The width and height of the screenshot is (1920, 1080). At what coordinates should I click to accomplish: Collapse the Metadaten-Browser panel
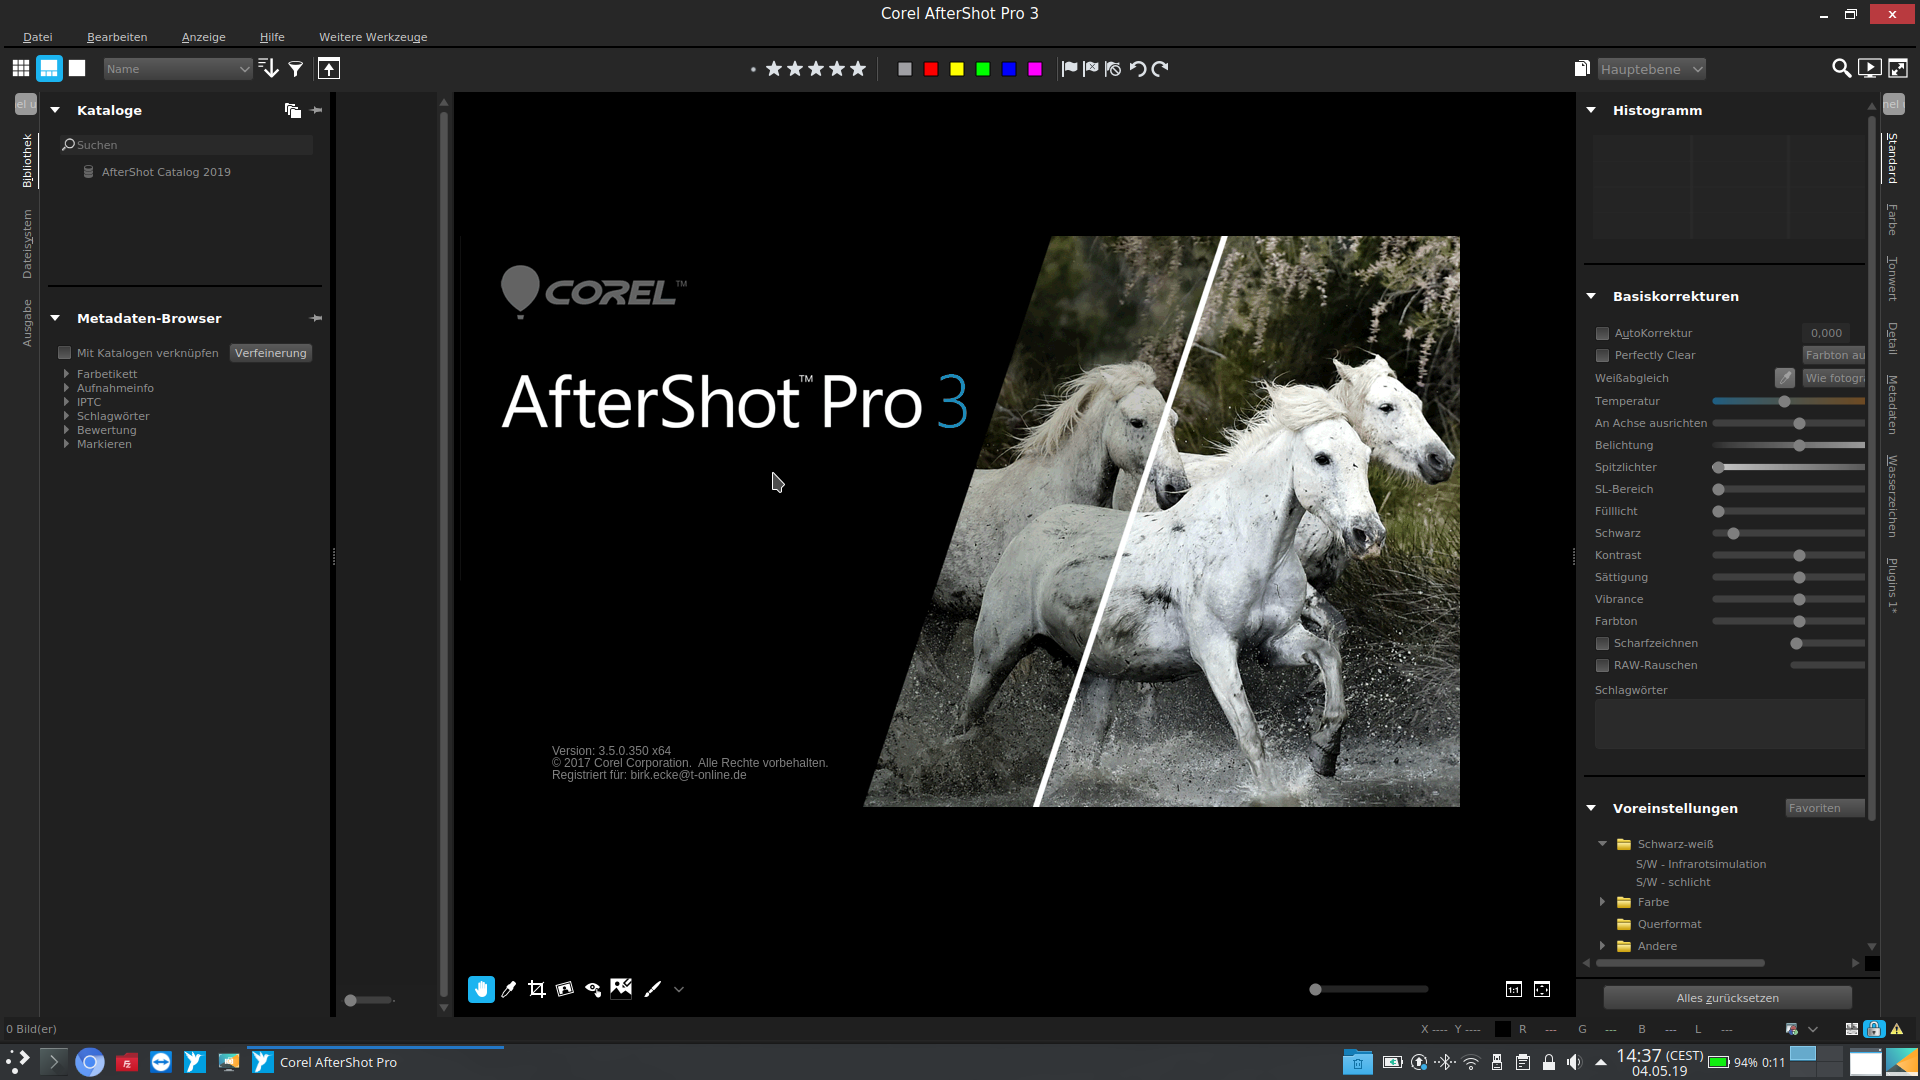pyautogui.click(x=55, y=318)
